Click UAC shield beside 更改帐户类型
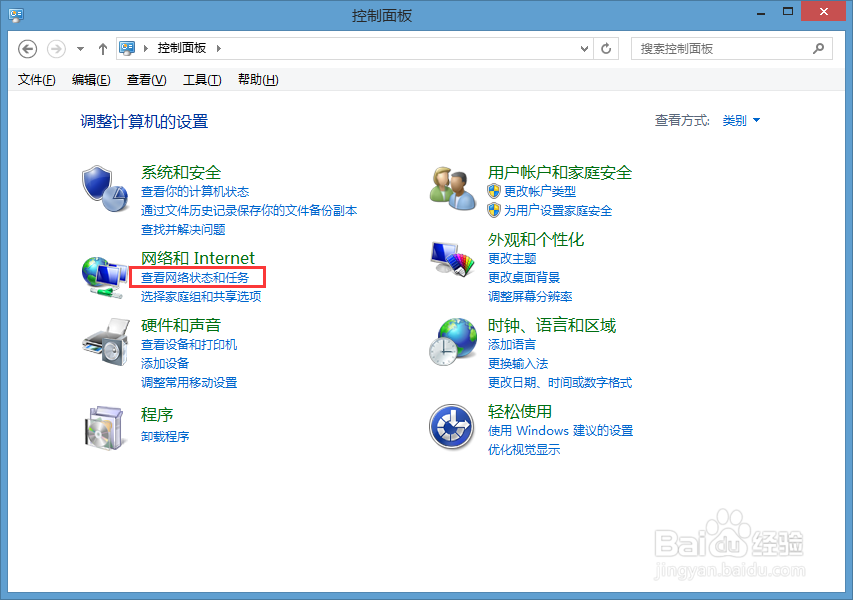This screenshot has height=600, width=853. (x=494, y=191)
